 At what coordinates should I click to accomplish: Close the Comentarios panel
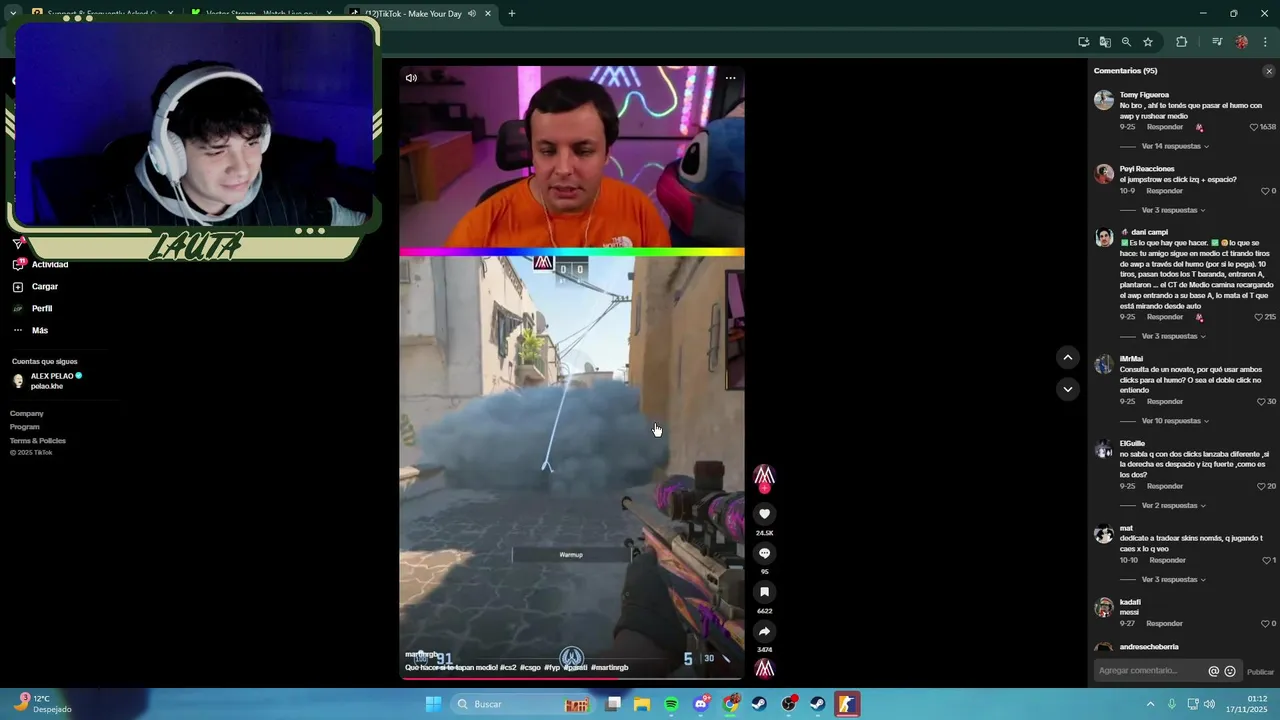pos(1269,71)
